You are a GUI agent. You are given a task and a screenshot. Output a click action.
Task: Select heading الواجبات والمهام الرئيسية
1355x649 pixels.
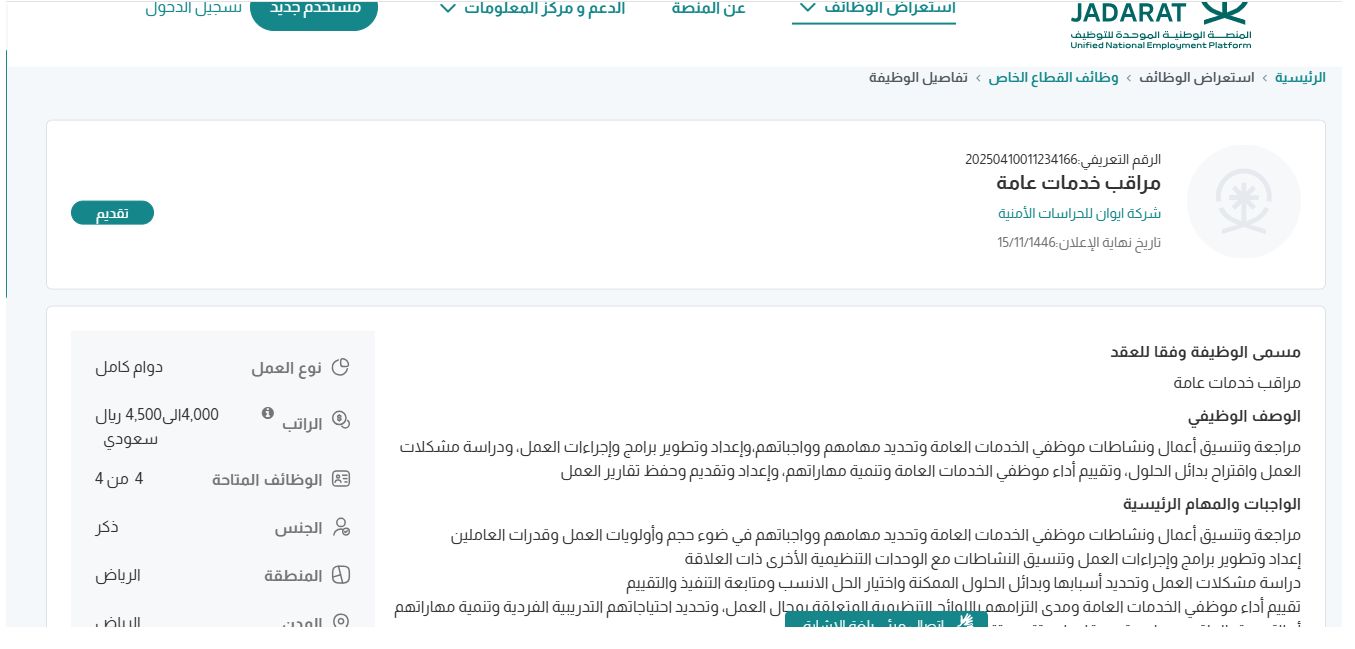1212,504
